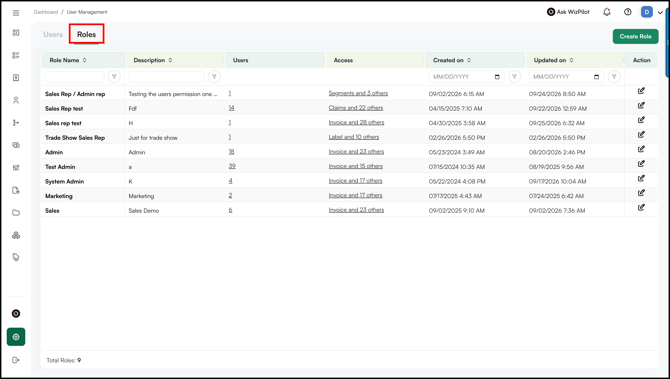Click the 'Total Roles: 9' footer text

64,360
